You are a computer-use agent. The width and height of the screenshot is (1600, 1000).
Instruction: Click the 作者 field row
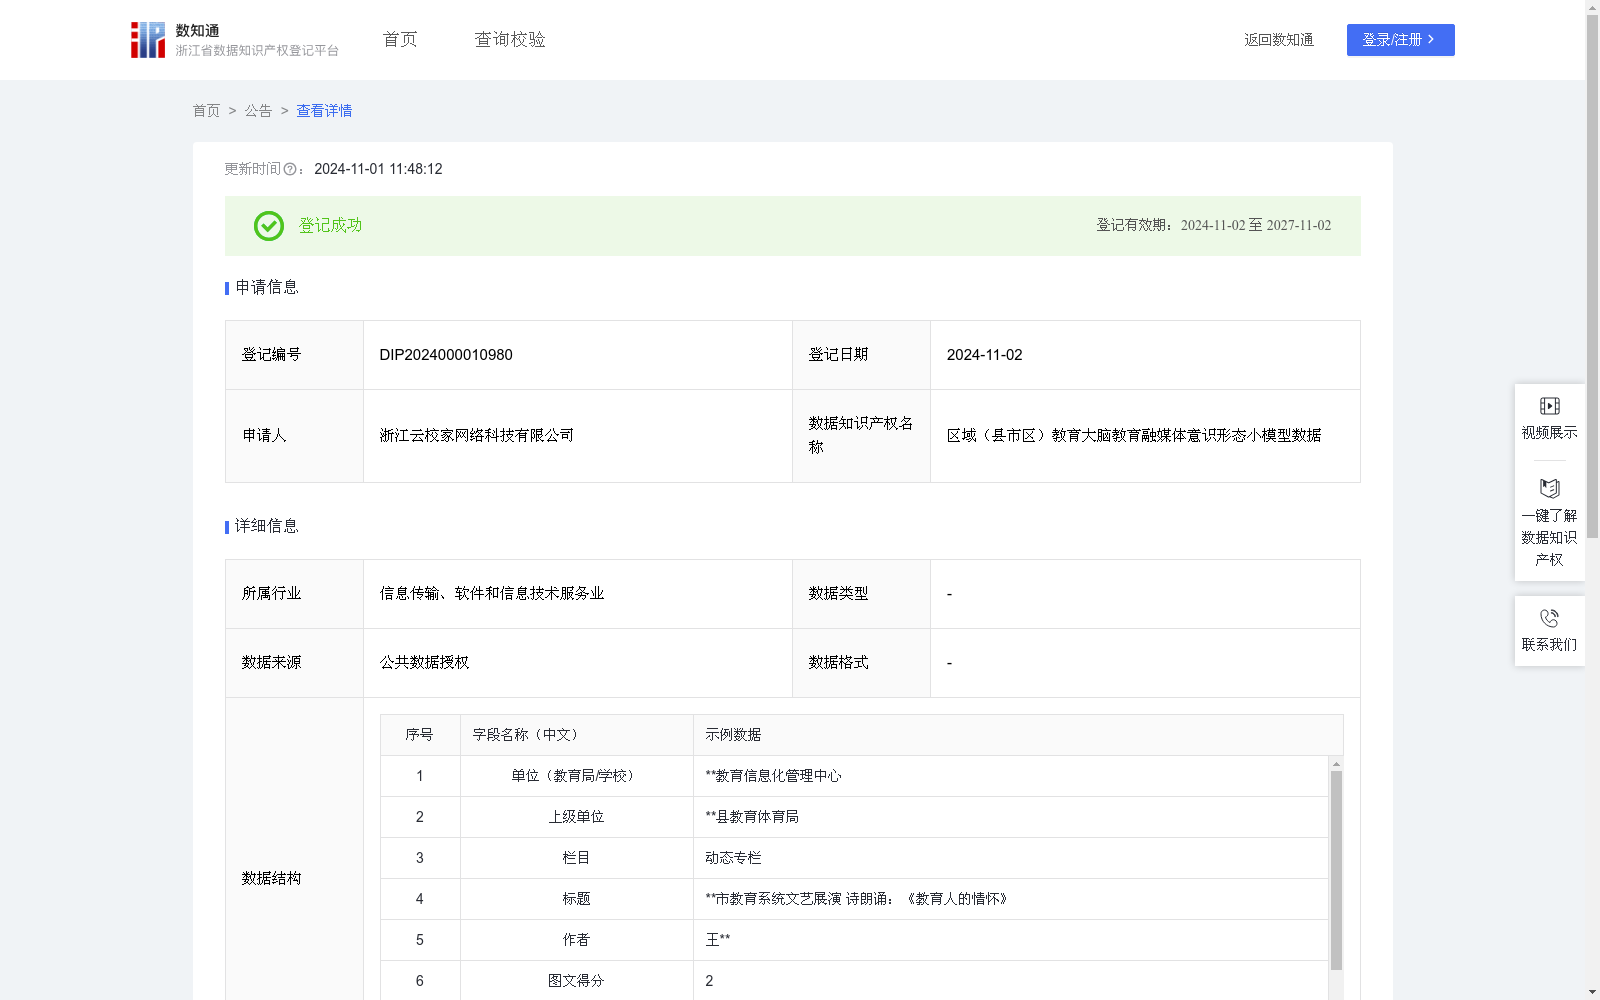pos(855,940)
